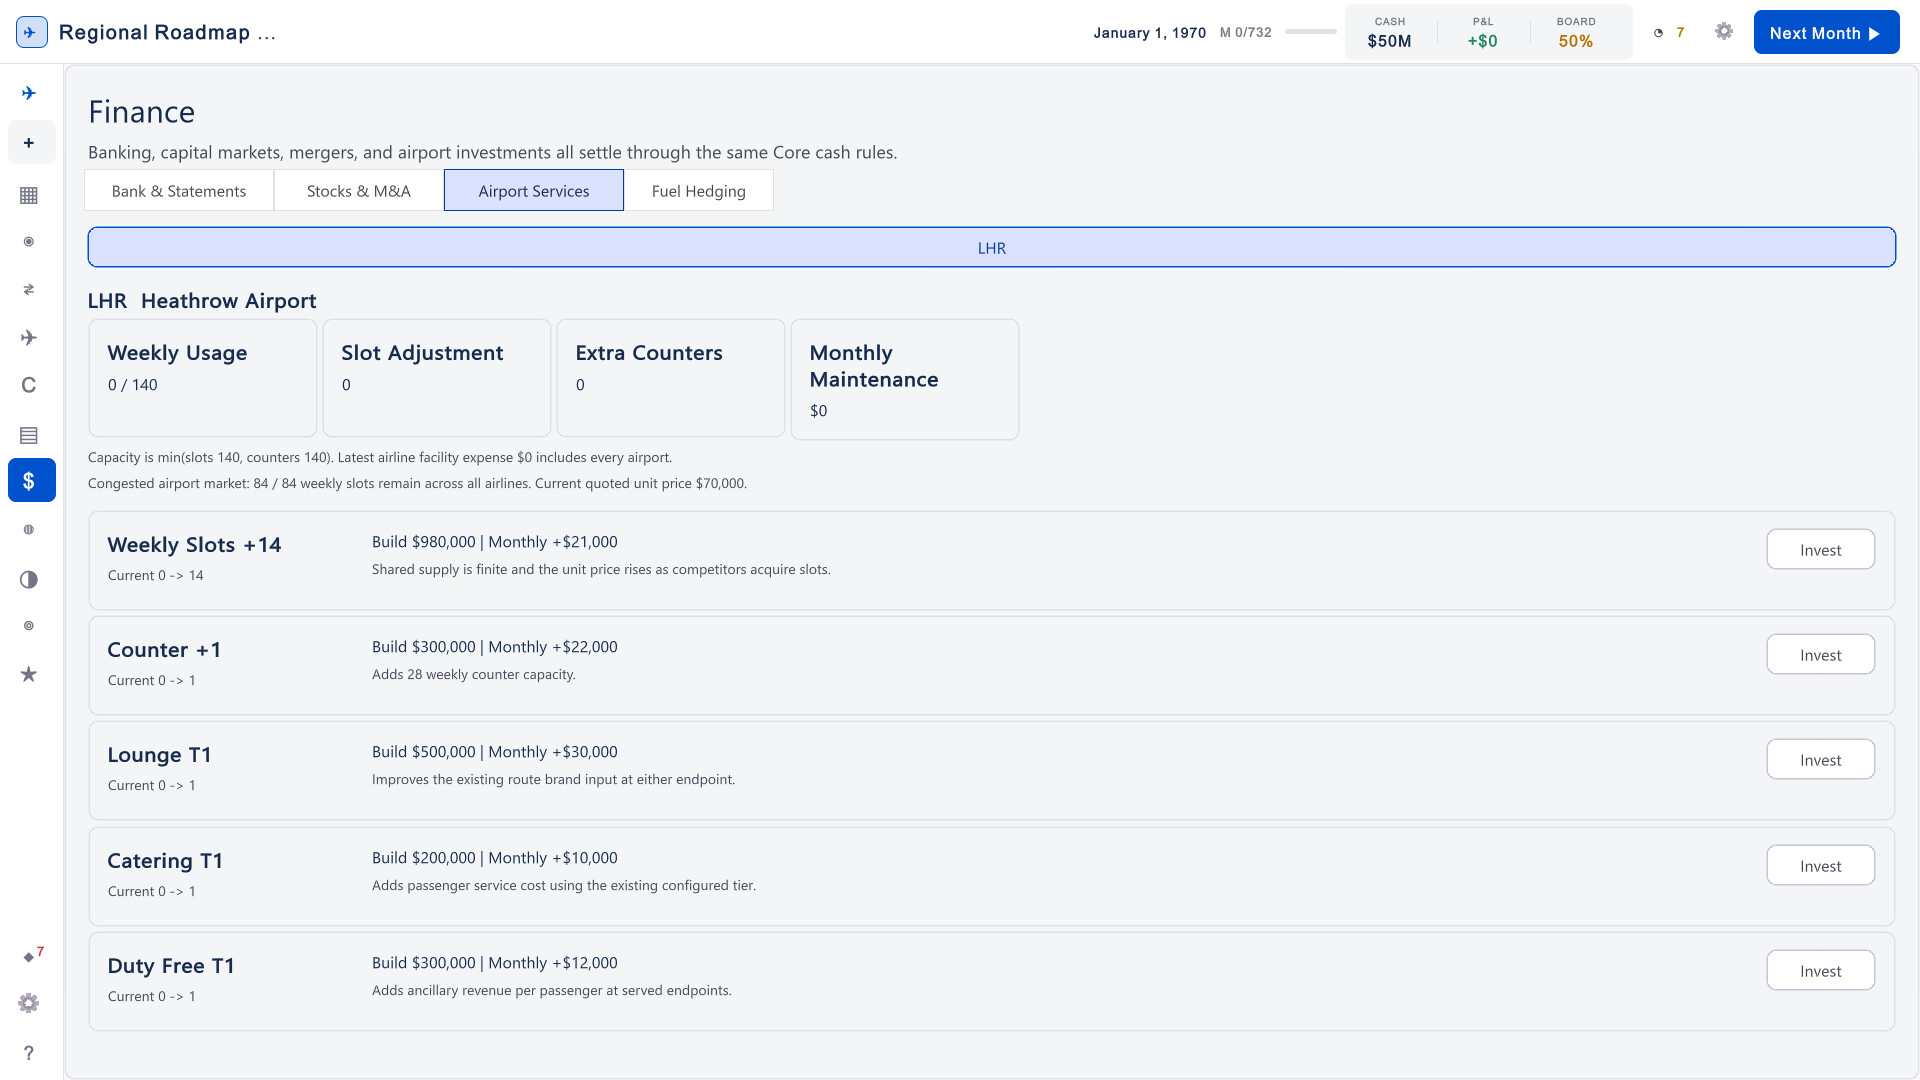Switch to the Bank & Statements tab

tap(179, 190)
